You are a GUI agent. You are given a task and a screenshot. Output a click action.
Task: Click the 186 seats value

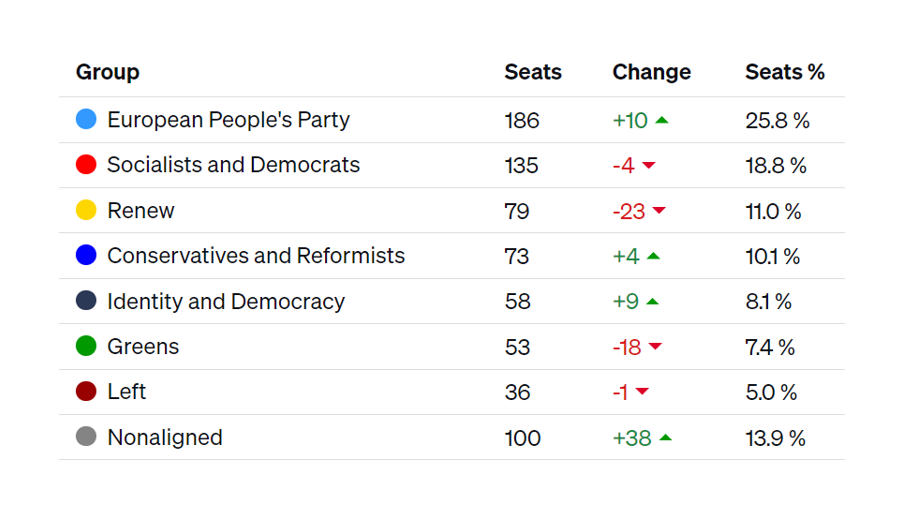click(522, 121)
